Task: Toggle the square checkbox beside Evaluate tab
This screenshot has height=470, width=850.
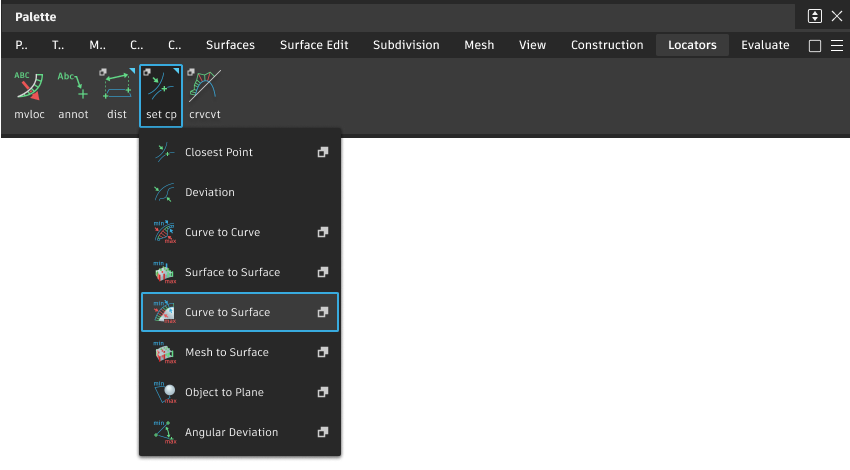Action: pos(814,46)
